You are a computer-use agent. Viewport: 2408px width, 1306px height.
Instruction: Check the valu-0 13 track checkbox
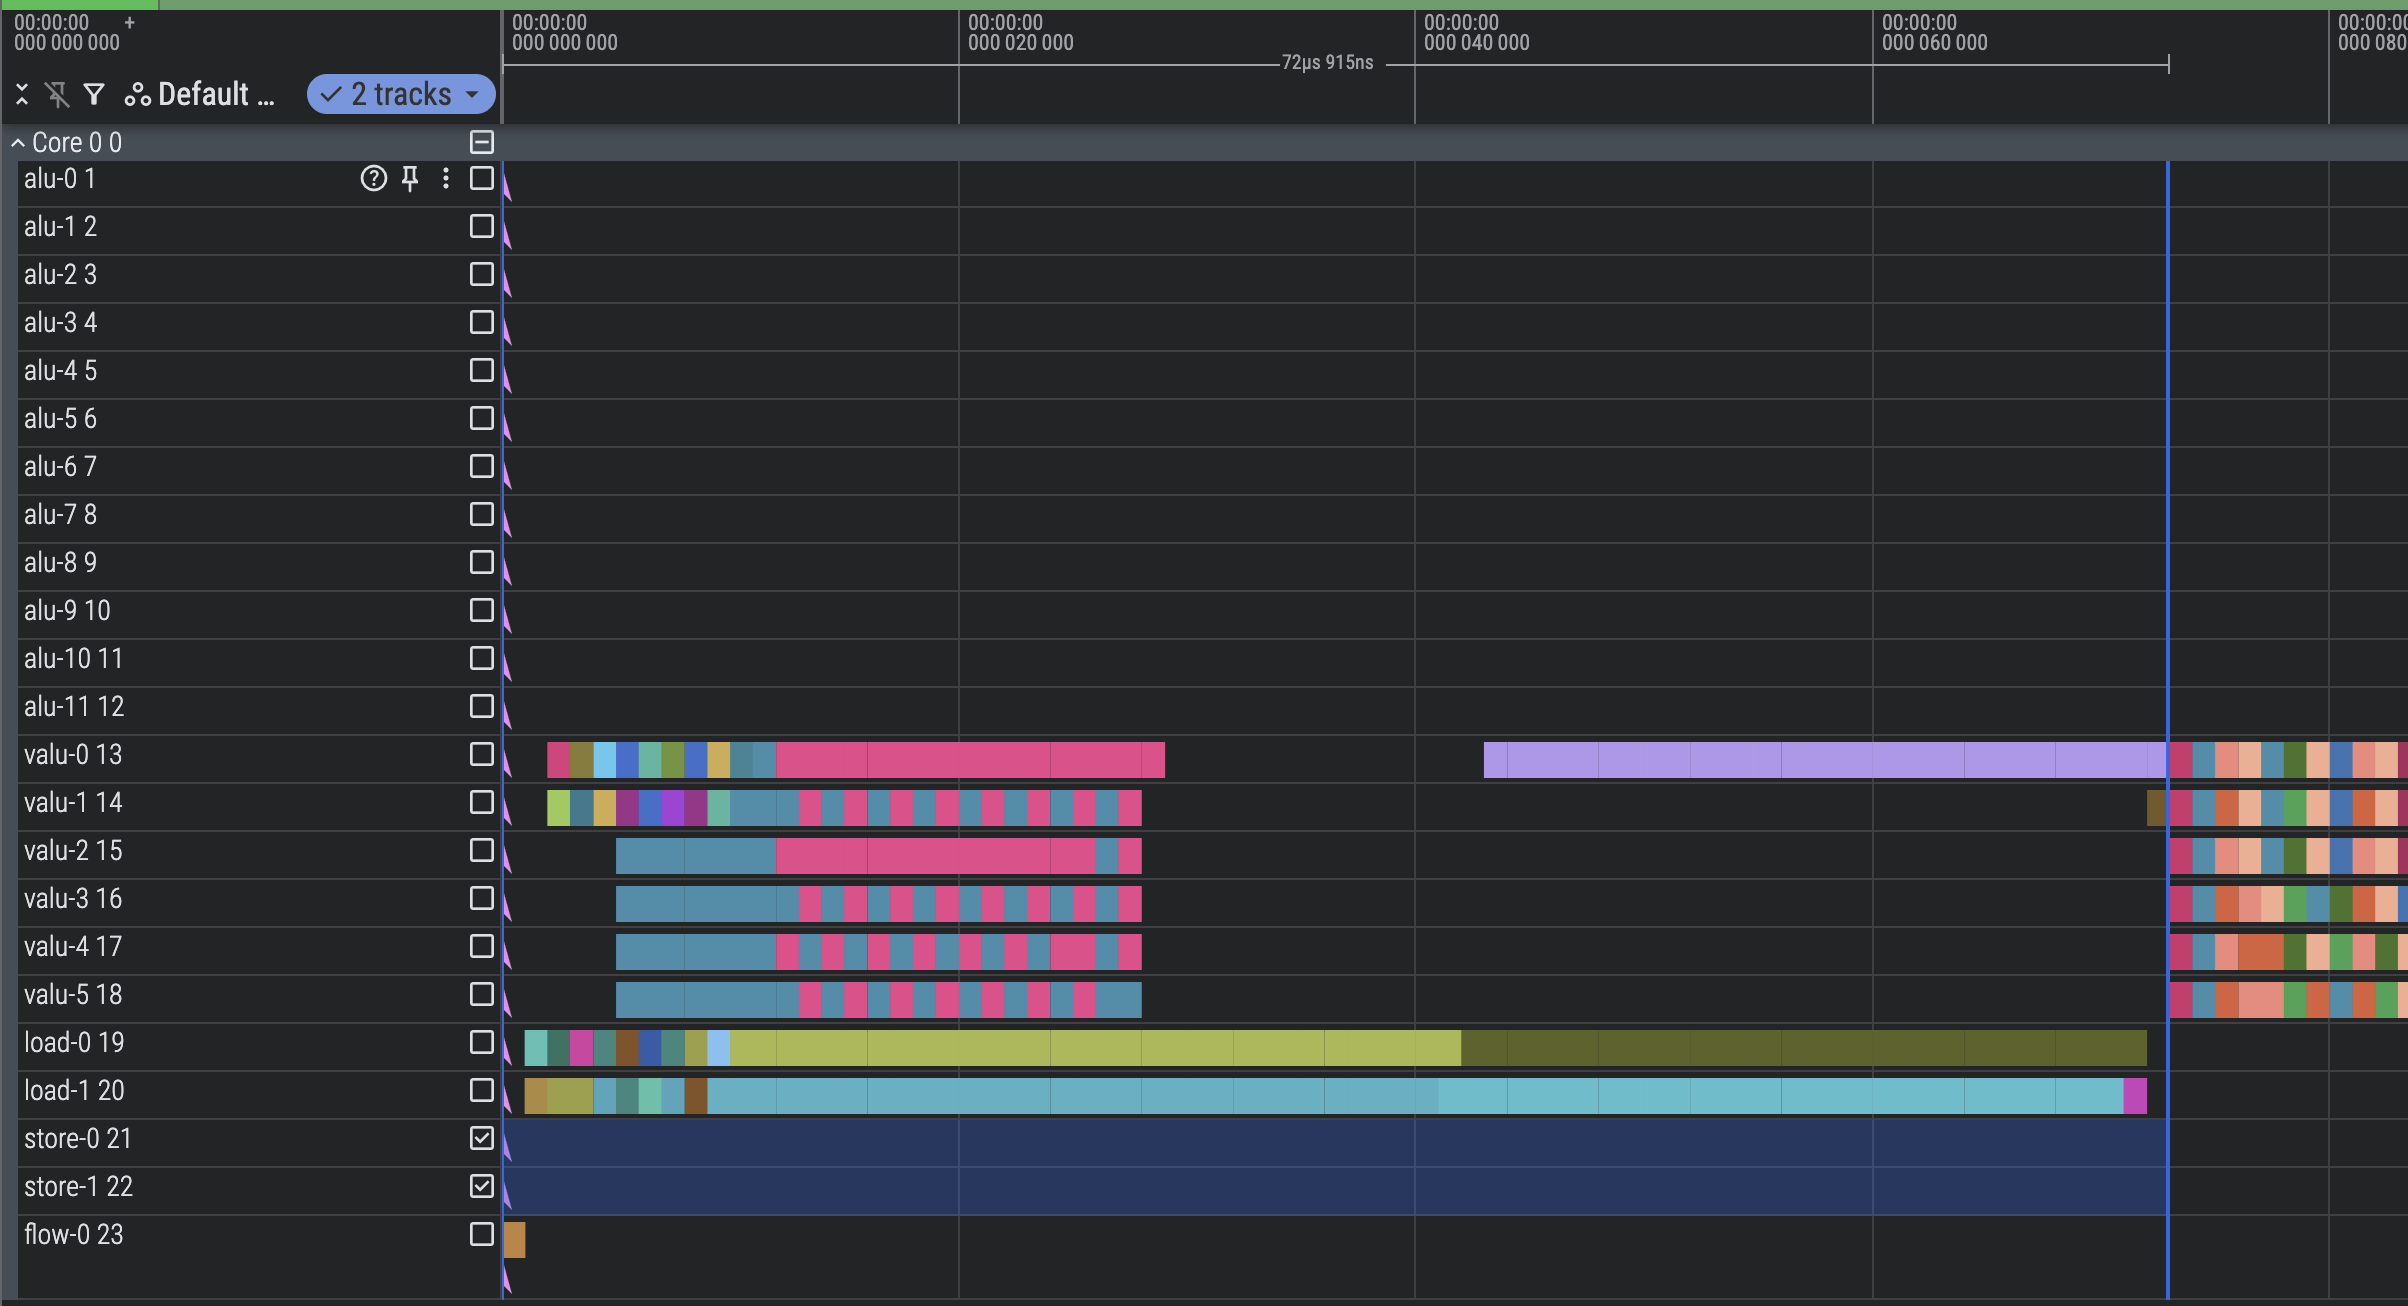[x=482, y=754]
